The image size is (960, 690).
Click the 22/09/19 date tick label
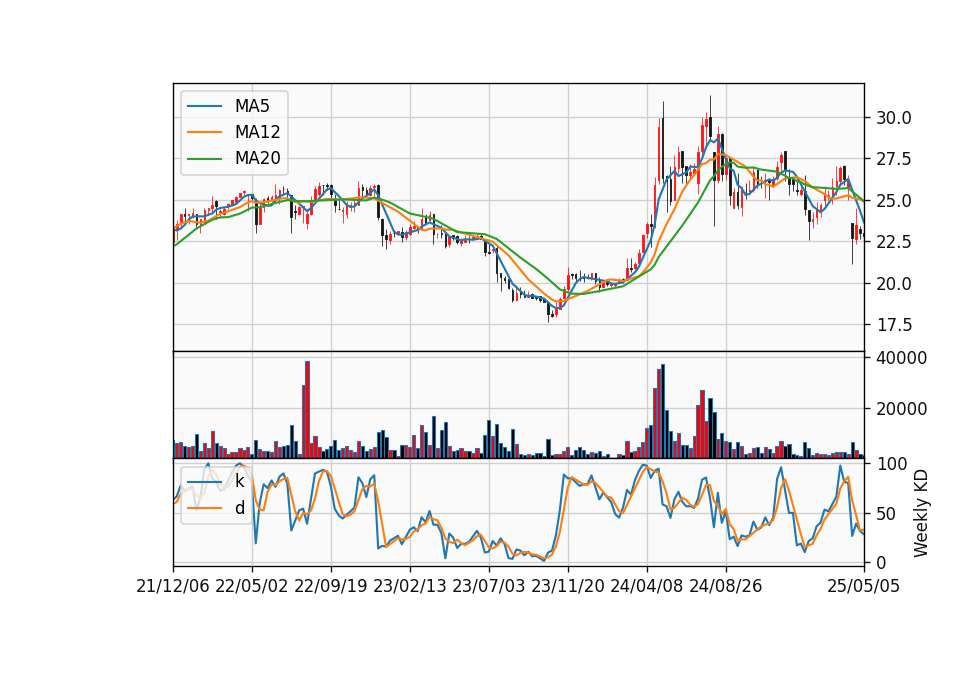click(331, 586)
